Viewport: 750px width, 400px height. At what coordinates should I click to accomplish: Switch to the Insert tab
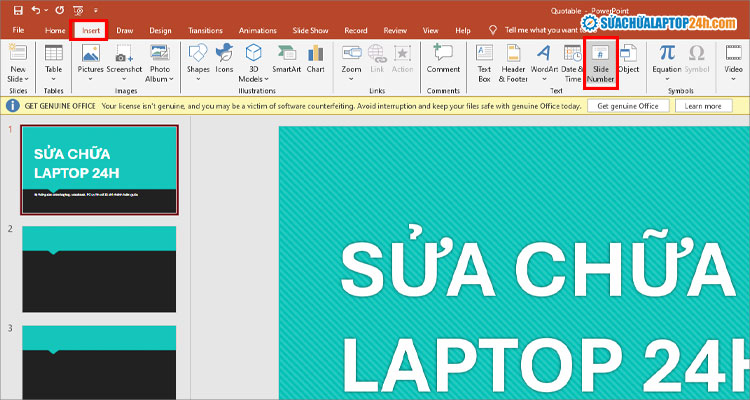90,30
